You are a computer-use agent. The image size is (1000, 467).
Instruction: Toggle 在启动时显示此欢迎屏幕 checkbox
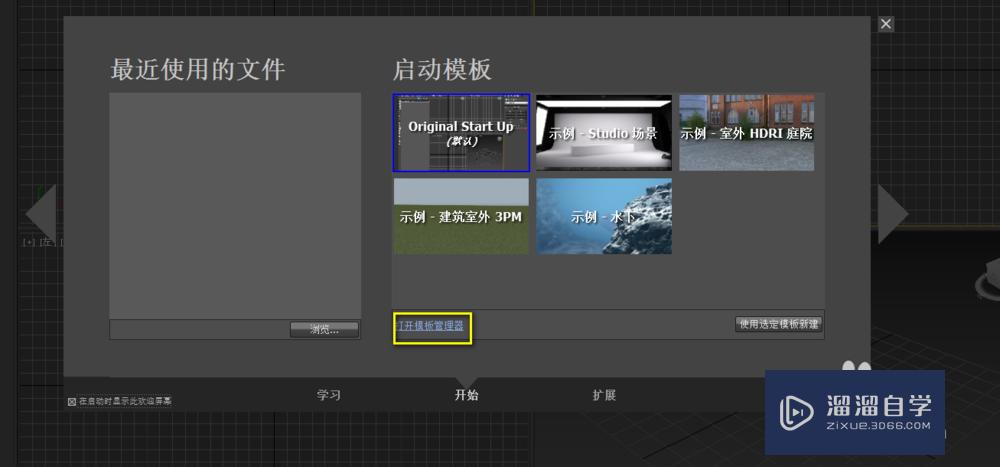coord(72,402)
